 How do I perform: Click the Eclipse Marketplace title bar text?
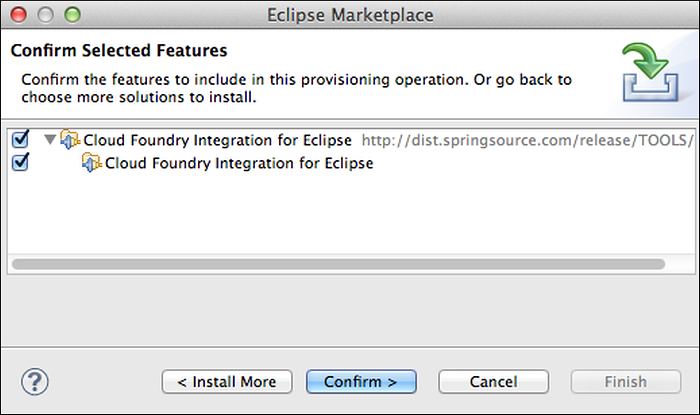pyautogui.click(x=350, y=15)
